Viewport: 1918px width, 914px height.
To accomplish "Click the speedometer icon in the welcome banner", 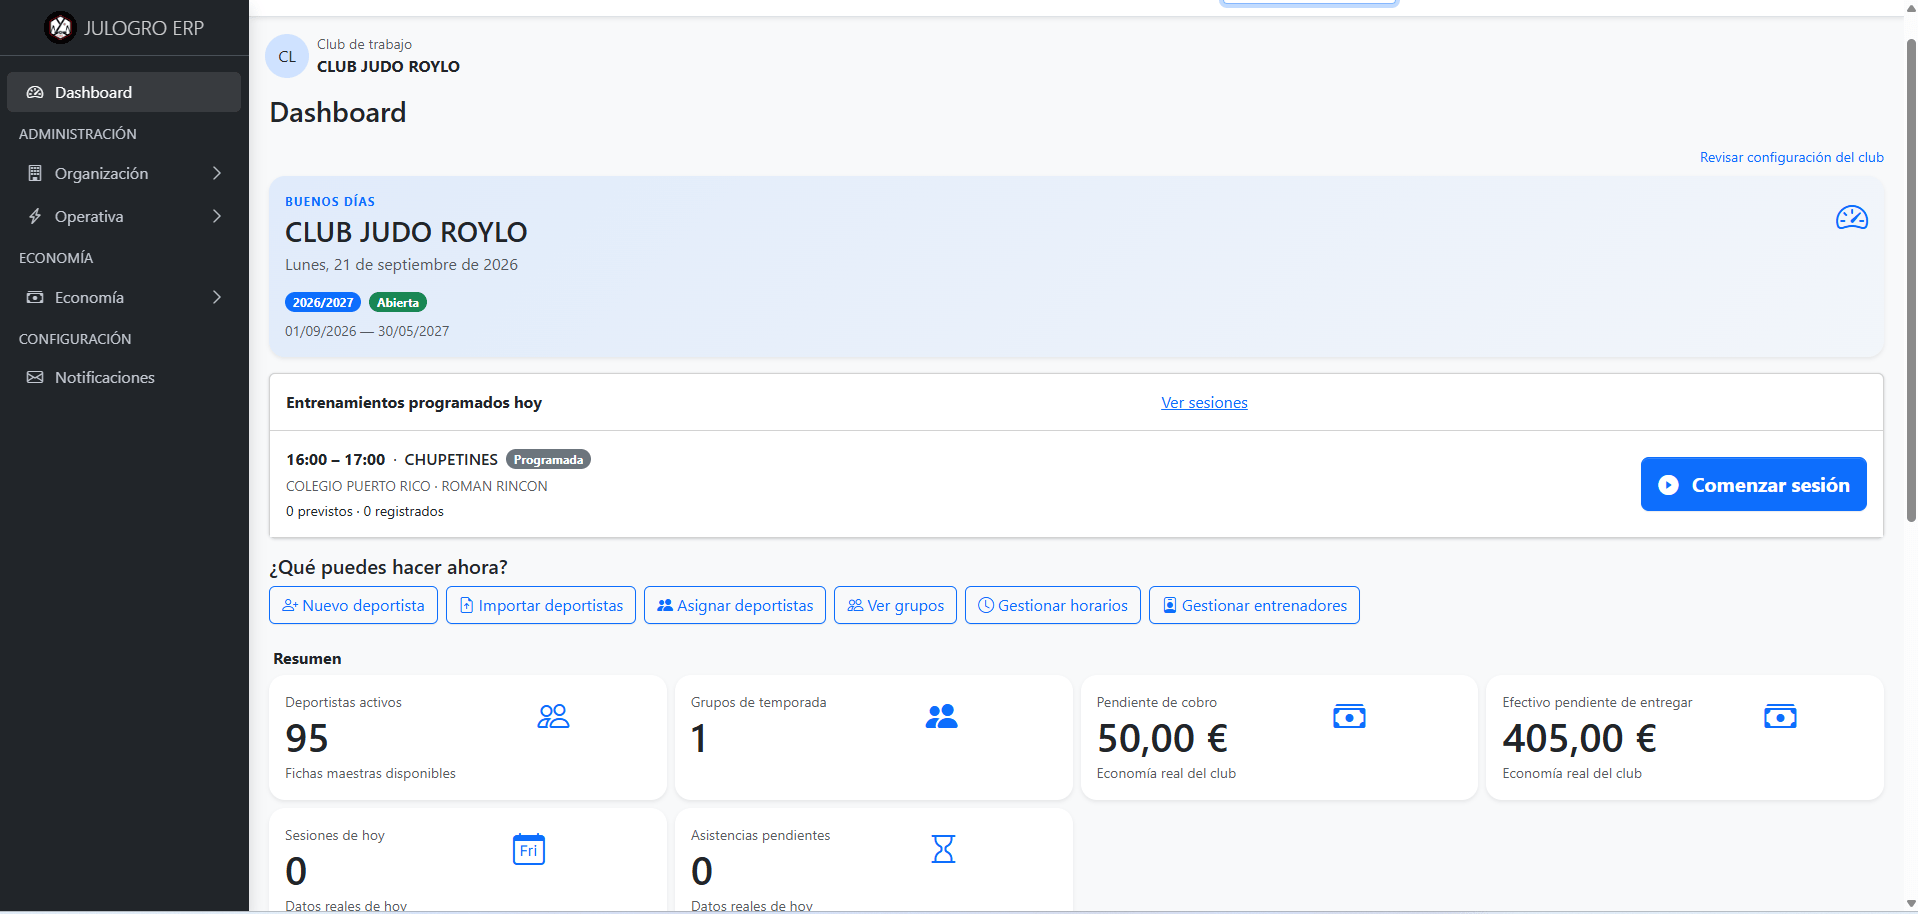I will [1851, 217].
